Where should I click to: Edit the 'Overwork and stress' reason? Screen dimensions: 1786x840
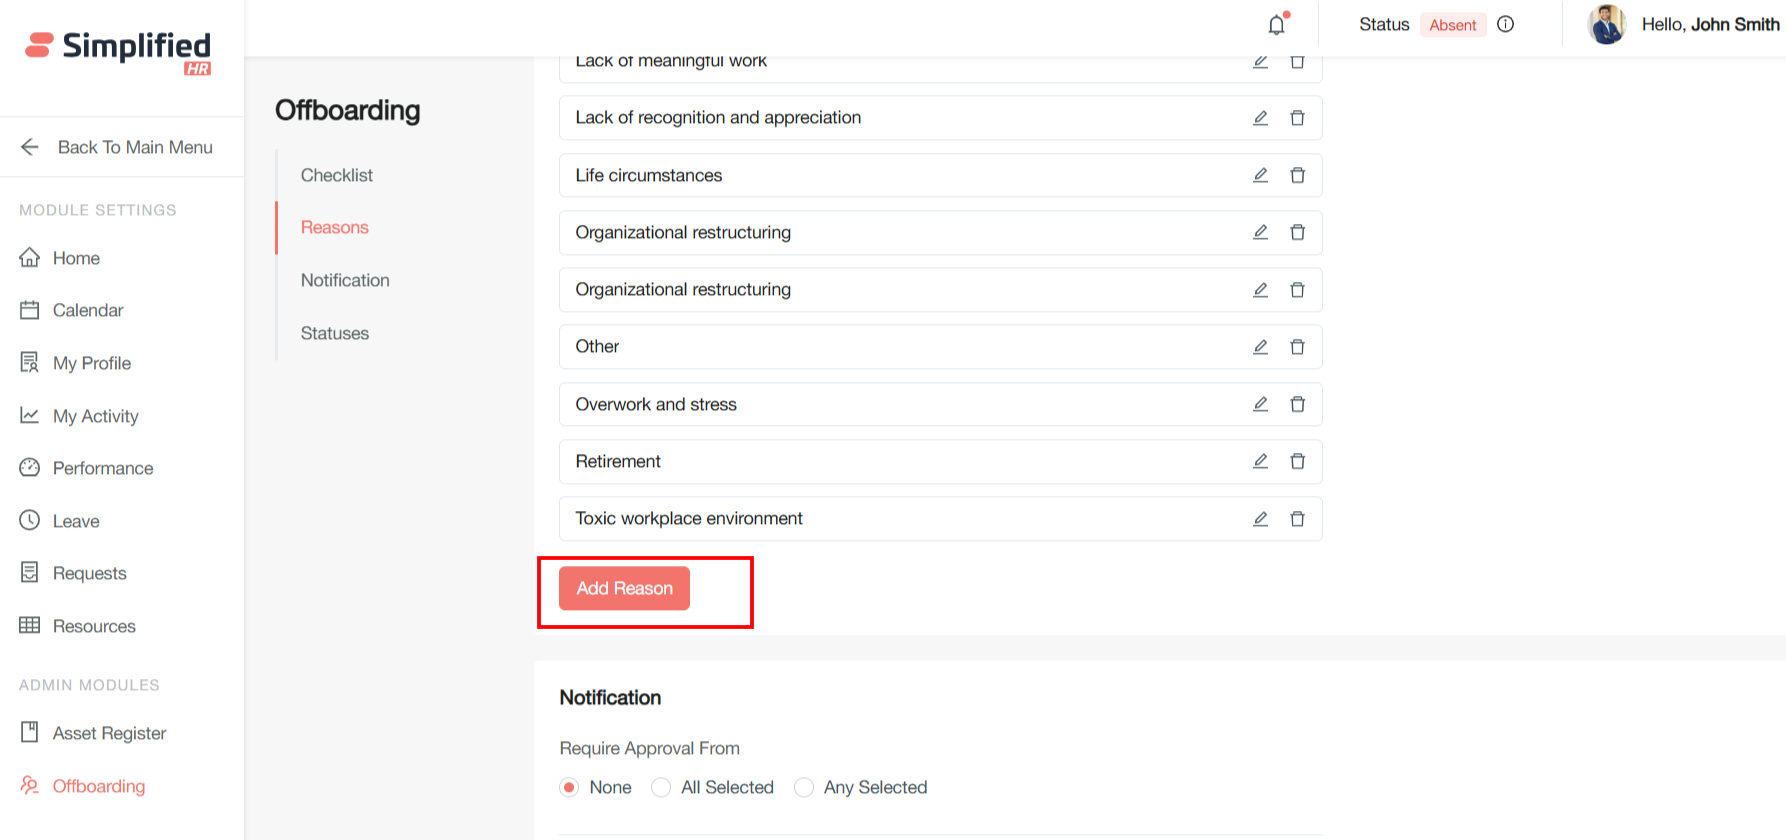tap(1260, 404)
